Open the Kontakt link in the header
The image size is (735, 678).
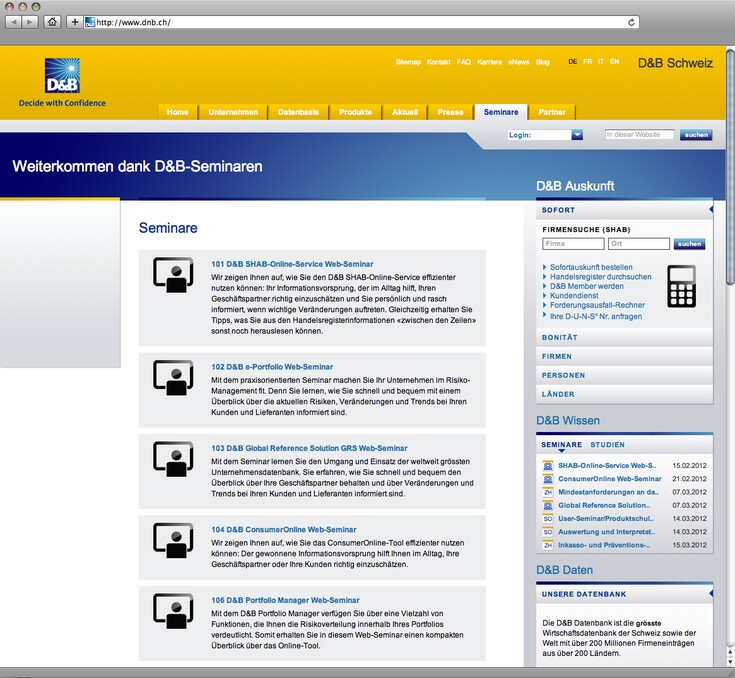pyautogui.click(x=438, y=62)
